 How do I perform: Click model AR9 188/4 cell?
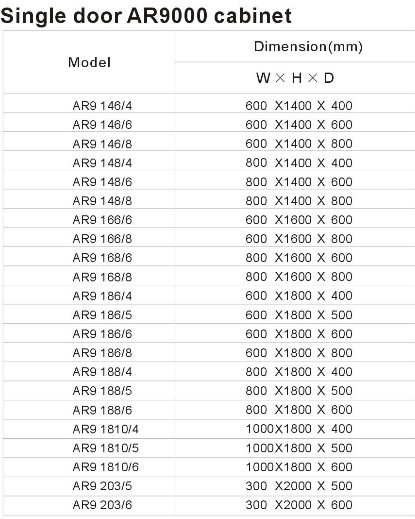(102, 372)
